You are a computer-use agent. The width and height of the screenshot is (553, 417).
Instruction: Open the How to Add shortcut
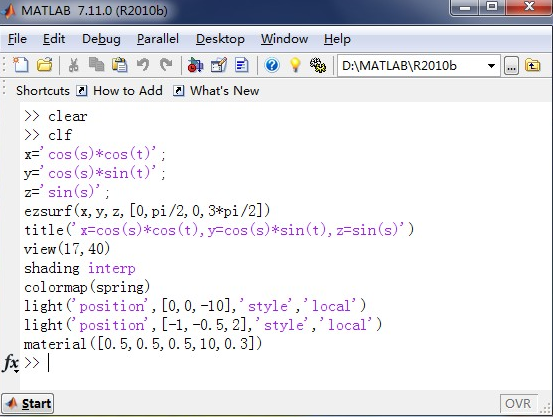pos(120,91)
